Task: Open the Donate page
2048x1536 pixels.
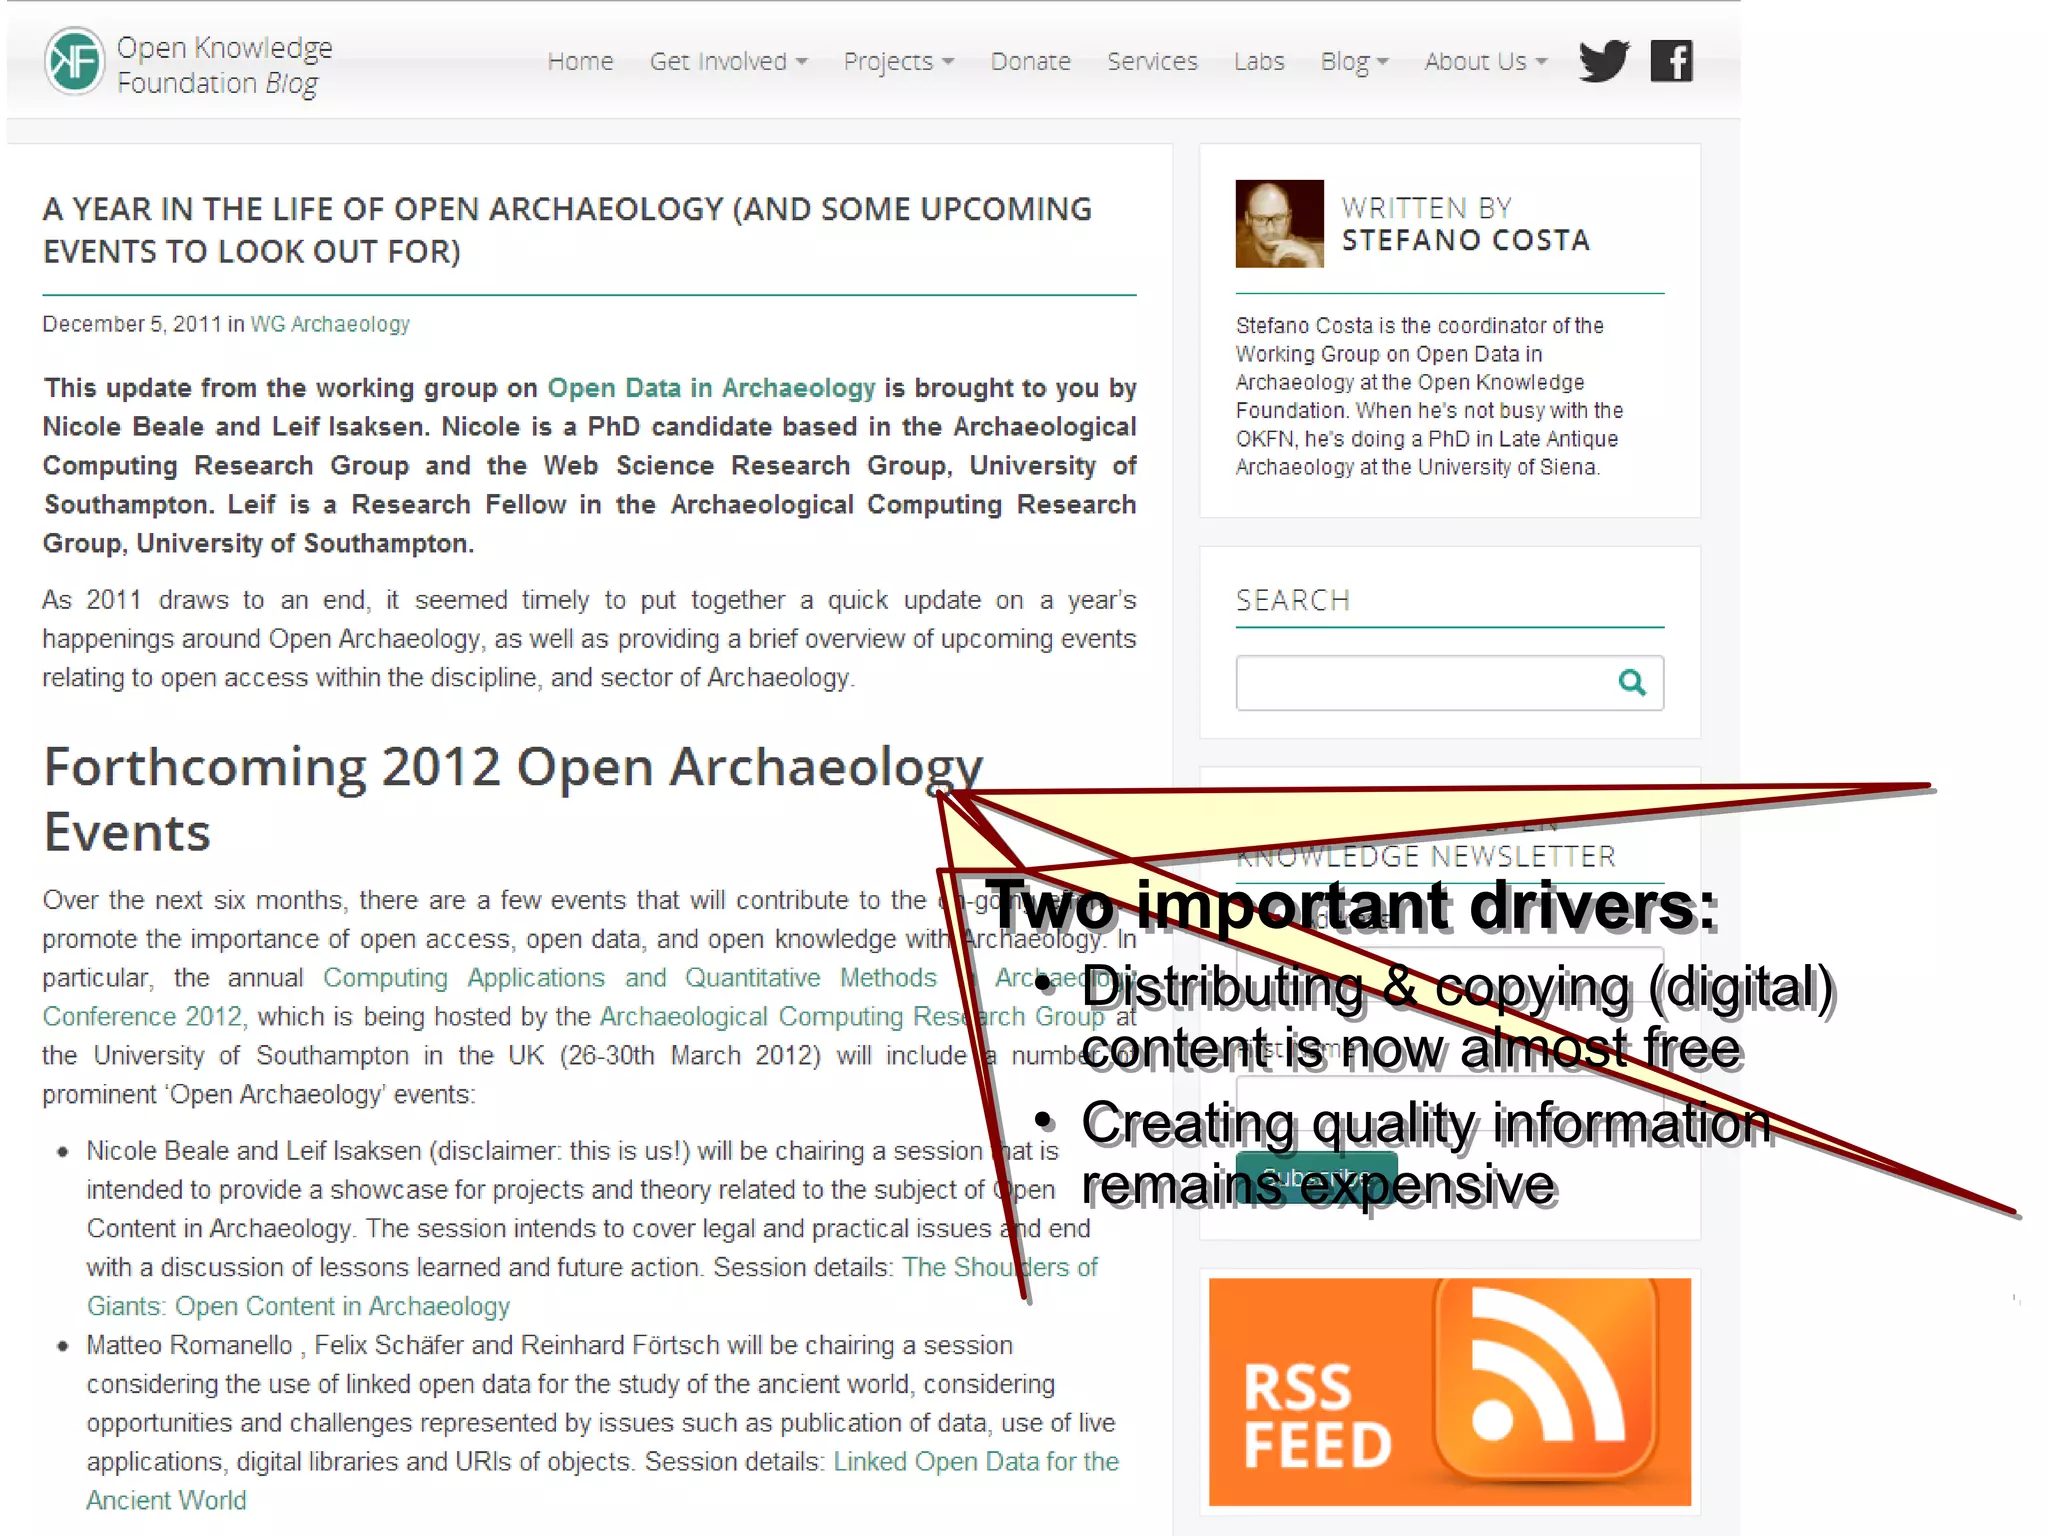Action: [x=1030, y=62]
